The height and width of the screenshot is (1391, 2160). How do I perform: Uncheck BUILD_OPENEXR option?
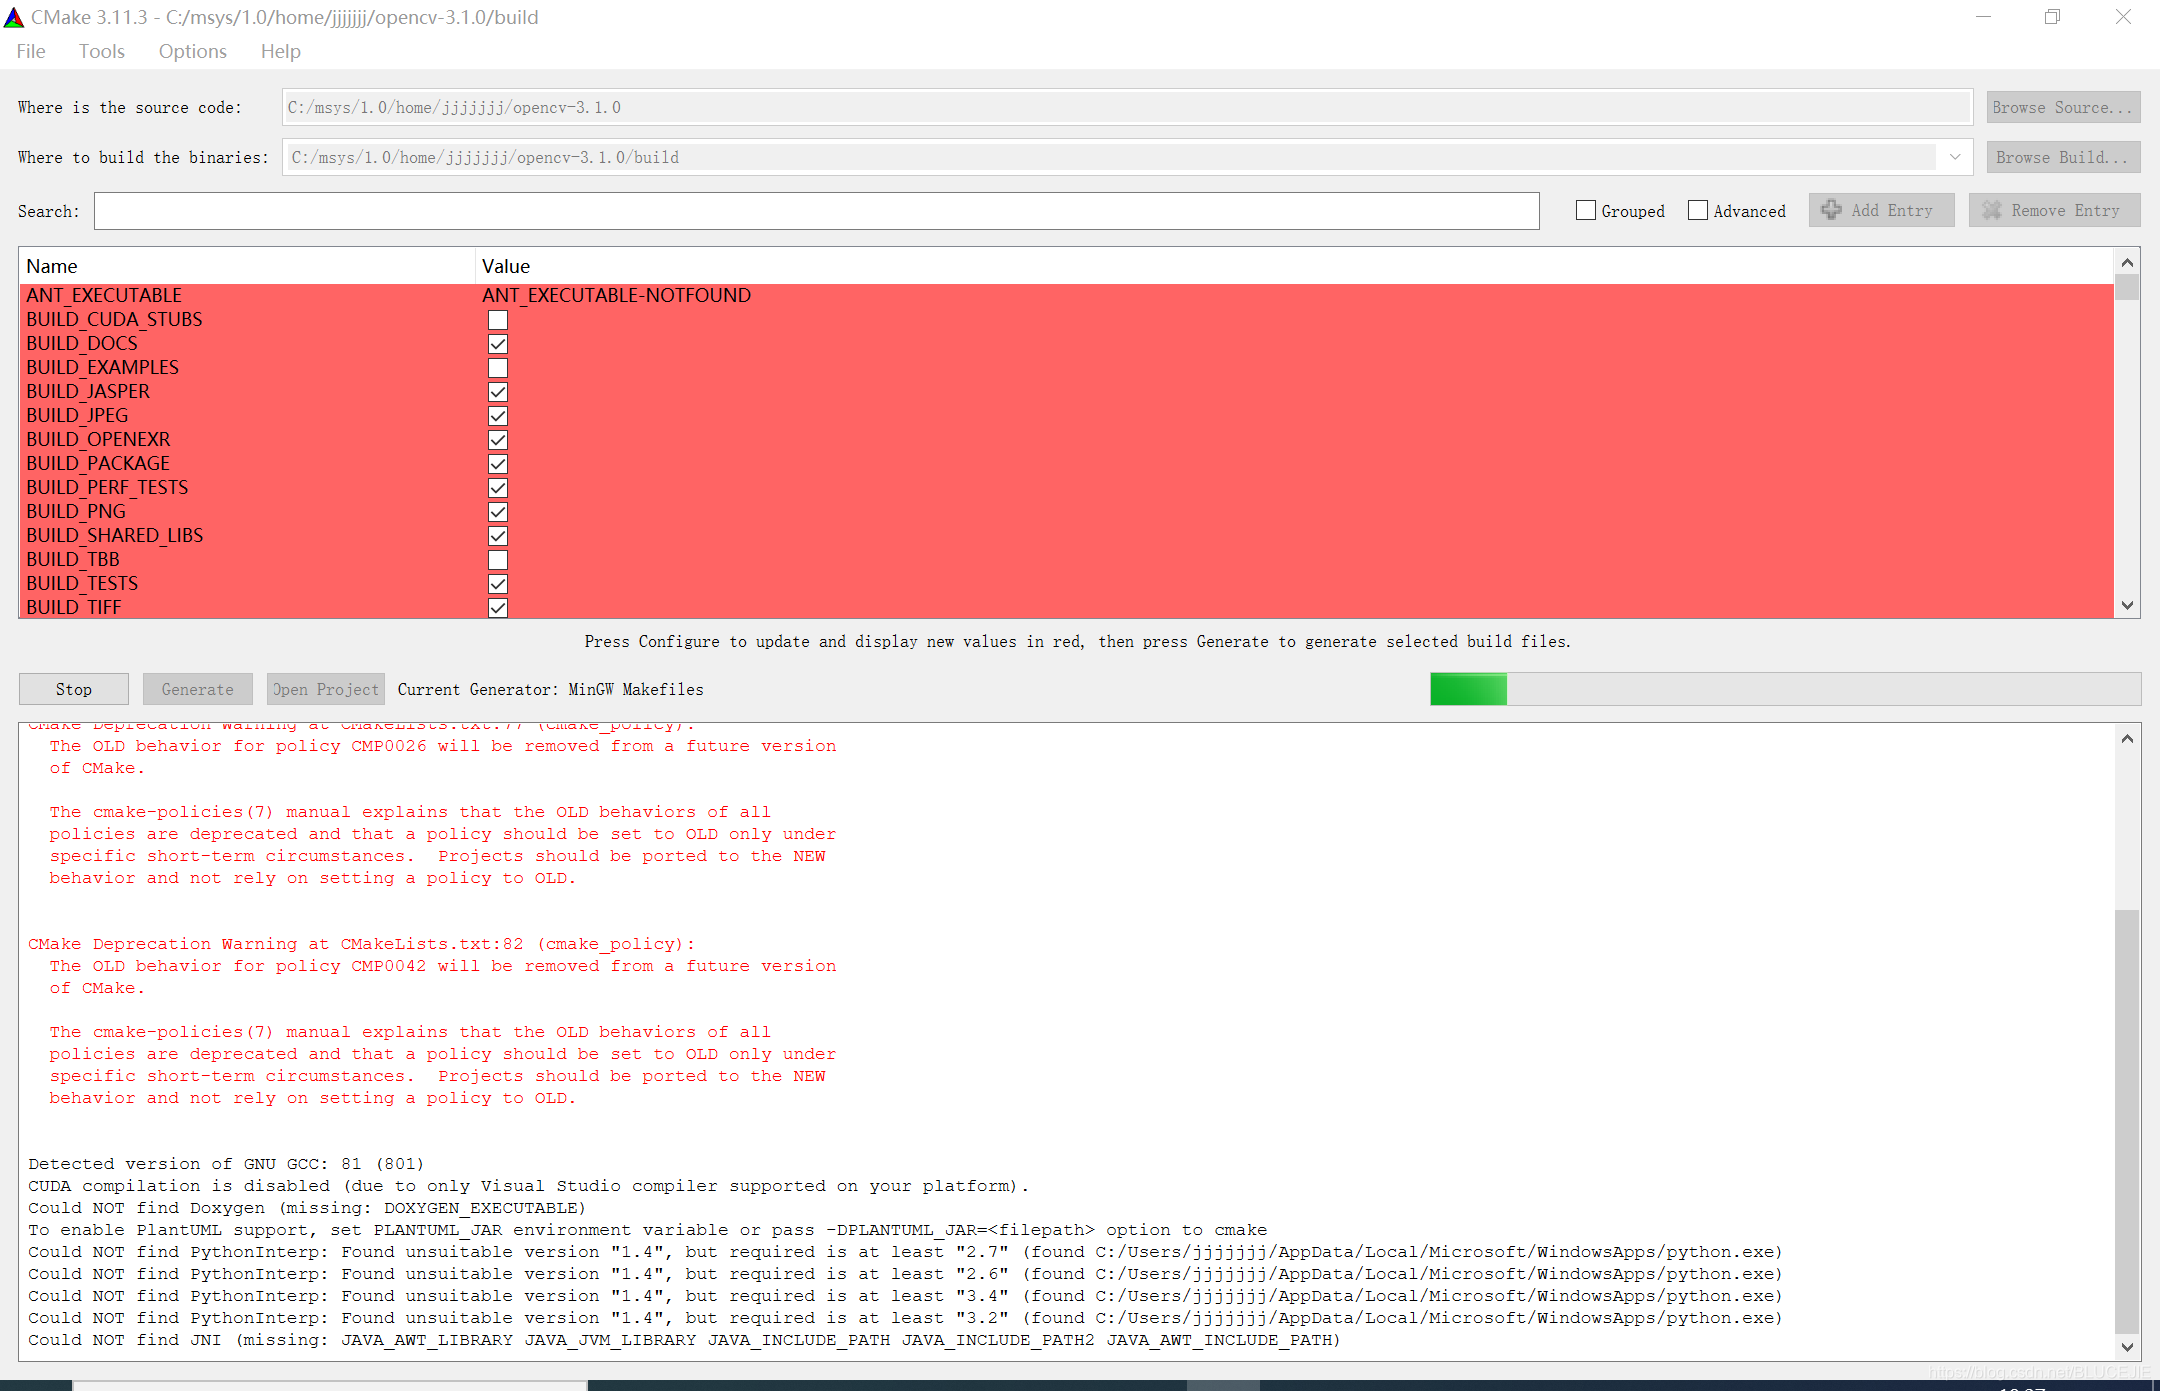coord(498,439)
